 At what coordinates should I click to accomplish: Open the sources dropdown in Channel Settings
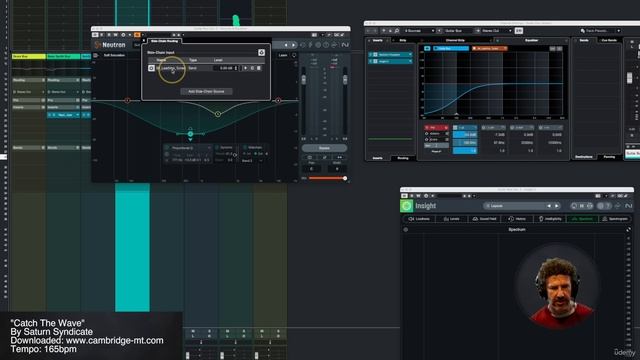click(x=419, y=31)
